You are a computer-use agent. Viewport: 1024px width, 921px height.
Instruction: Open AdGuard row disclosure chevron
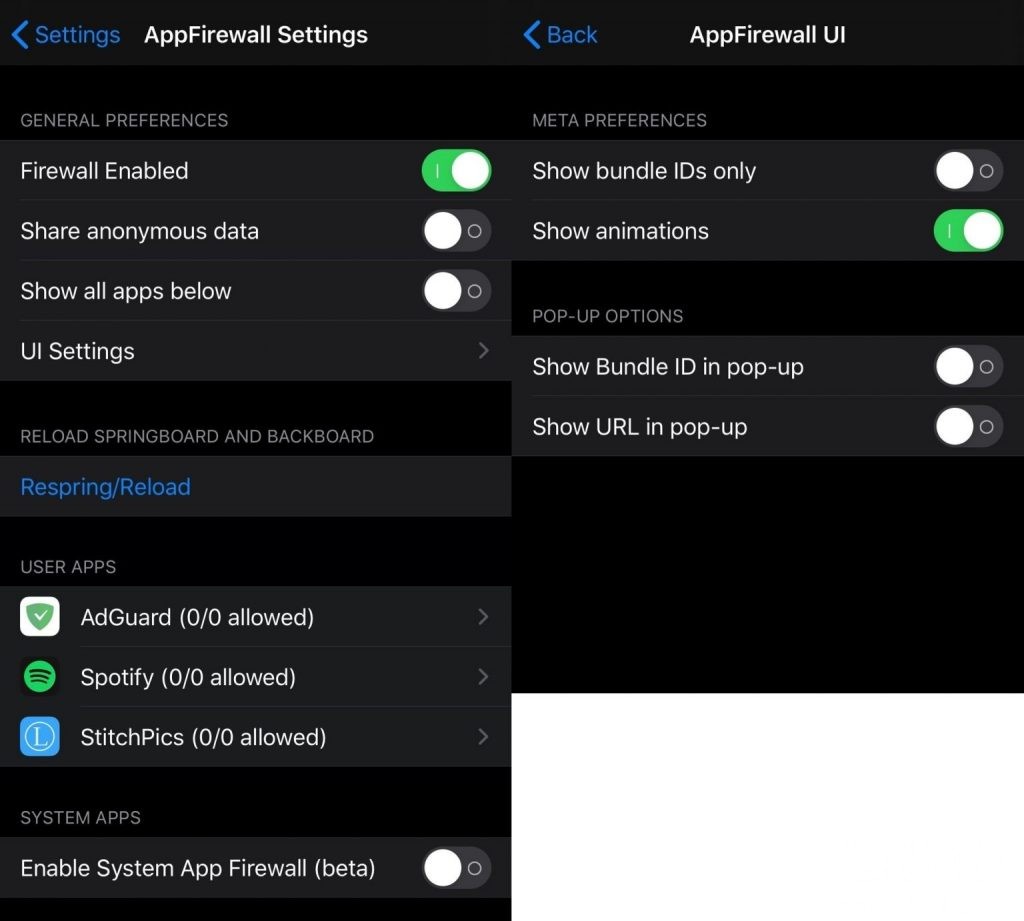pyautogui.click(x=484, y=617)
